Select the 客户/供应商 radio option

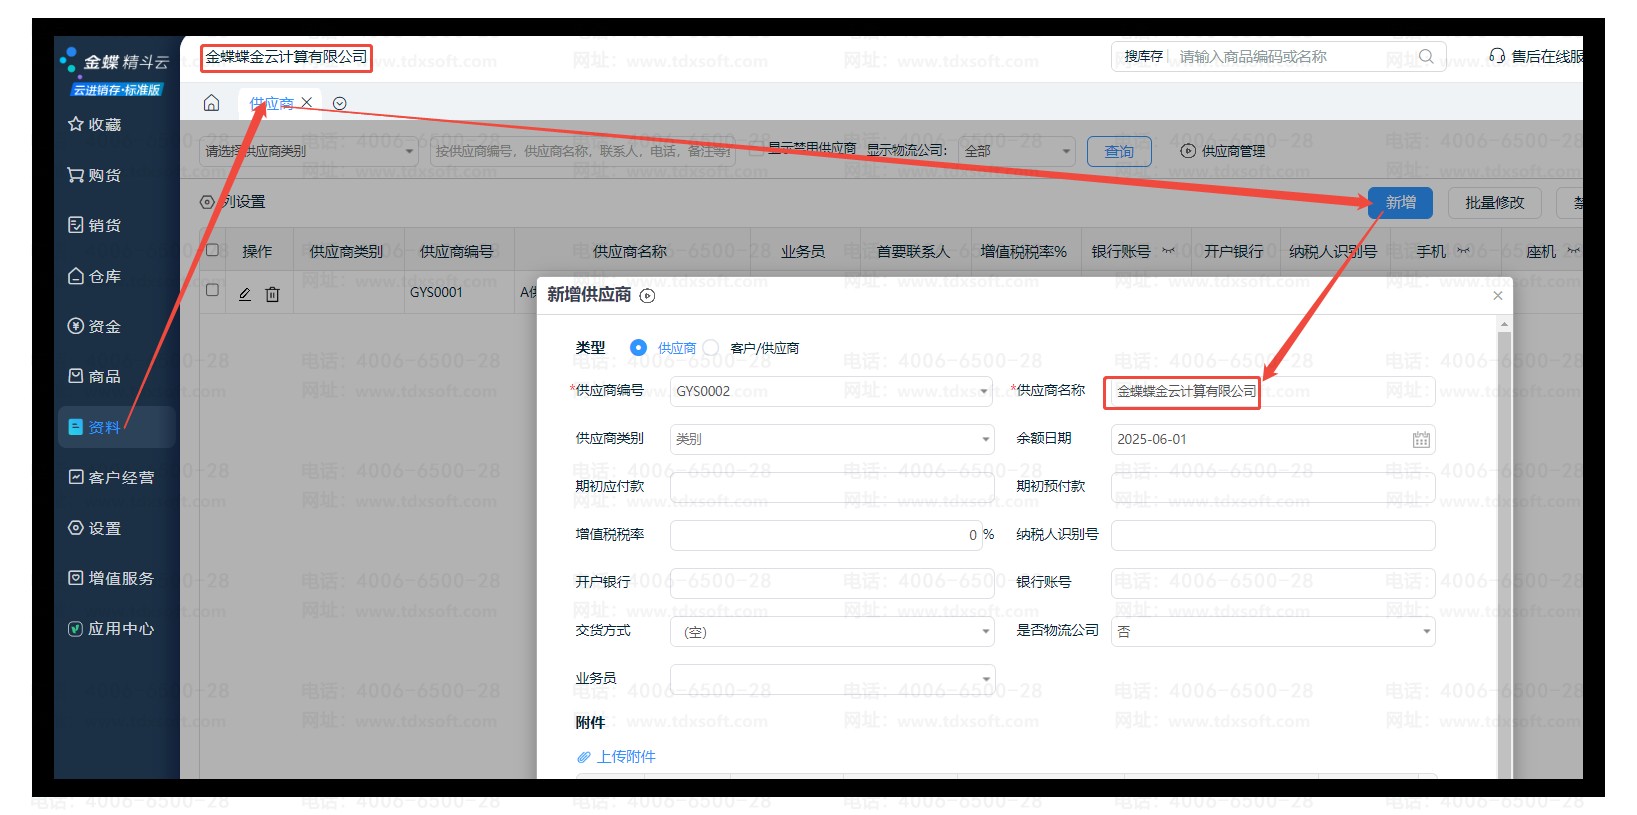(x=711, y=348)
